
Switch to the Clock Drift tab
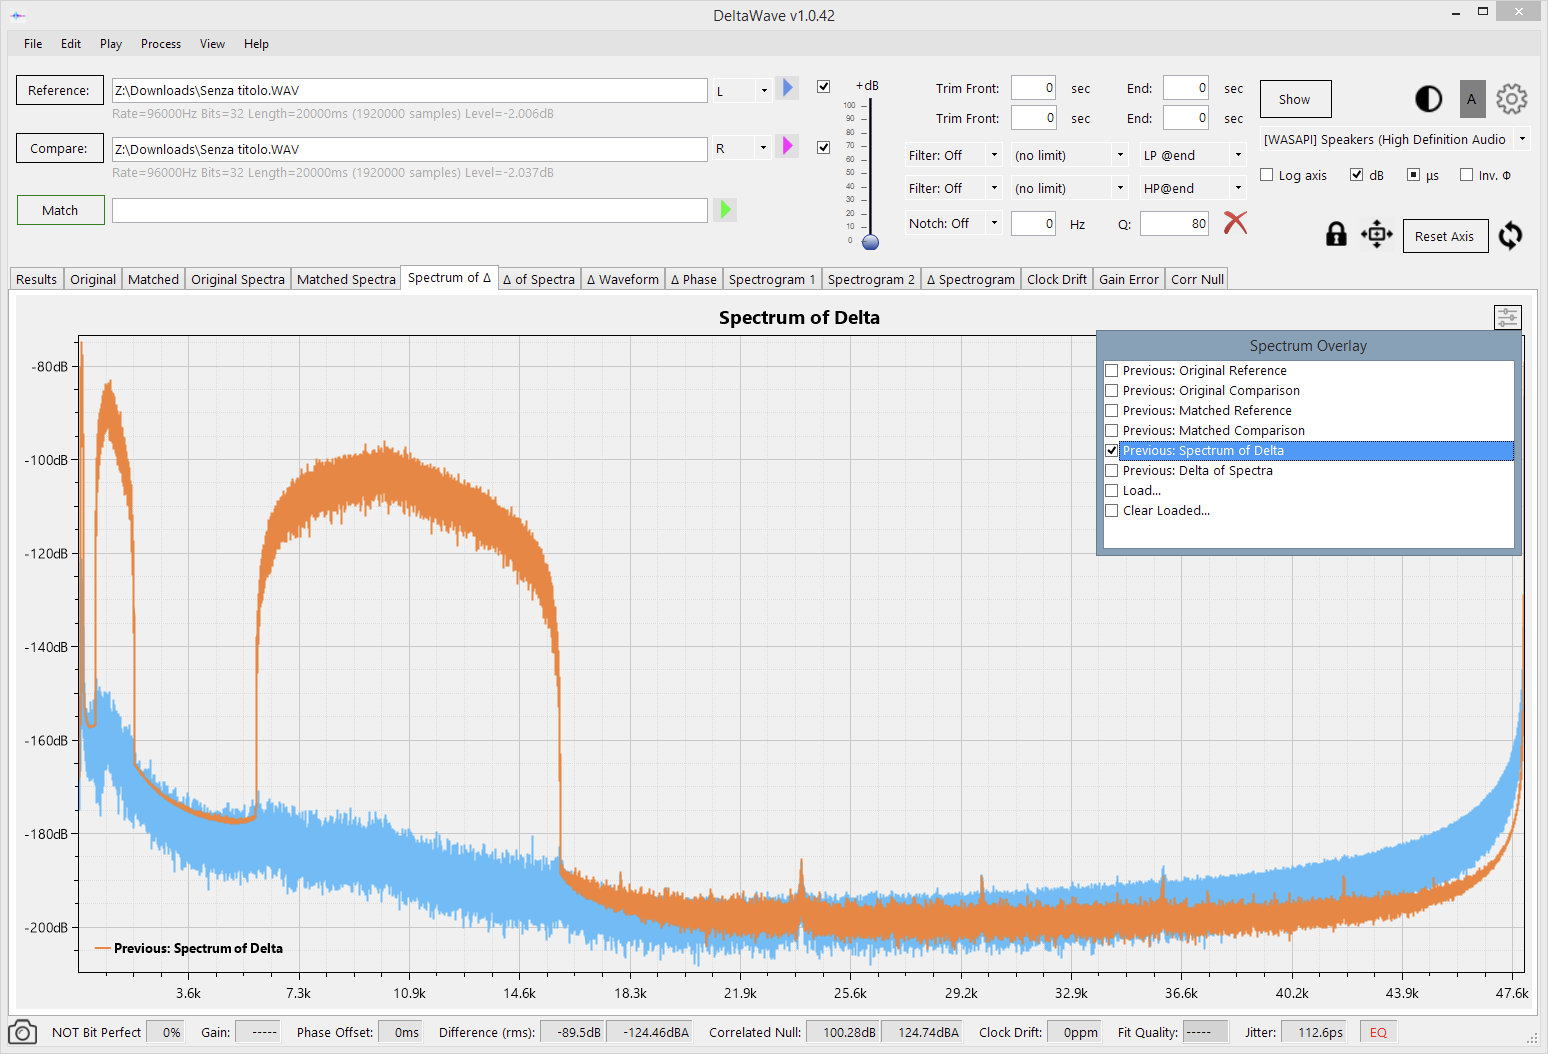(x=1057, y=279)
